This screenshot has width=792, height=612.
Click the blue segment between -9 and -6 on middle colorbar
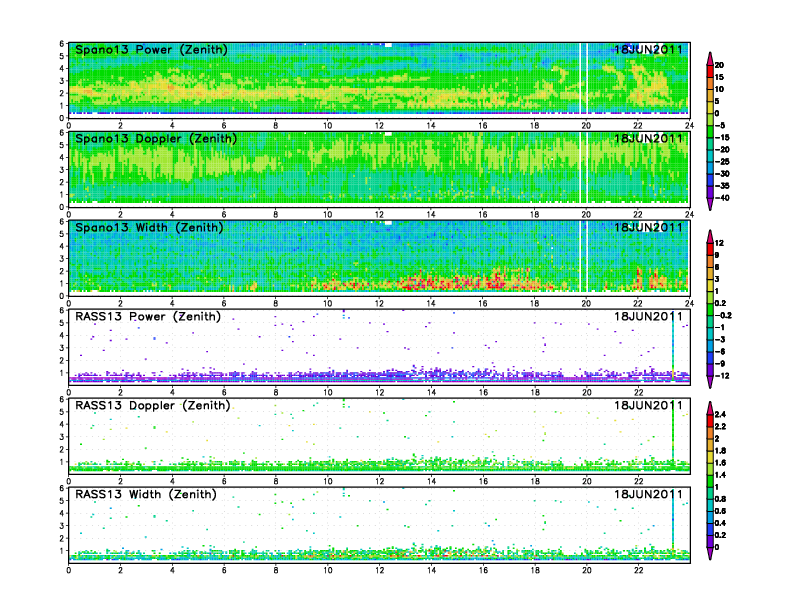point(710,358)
